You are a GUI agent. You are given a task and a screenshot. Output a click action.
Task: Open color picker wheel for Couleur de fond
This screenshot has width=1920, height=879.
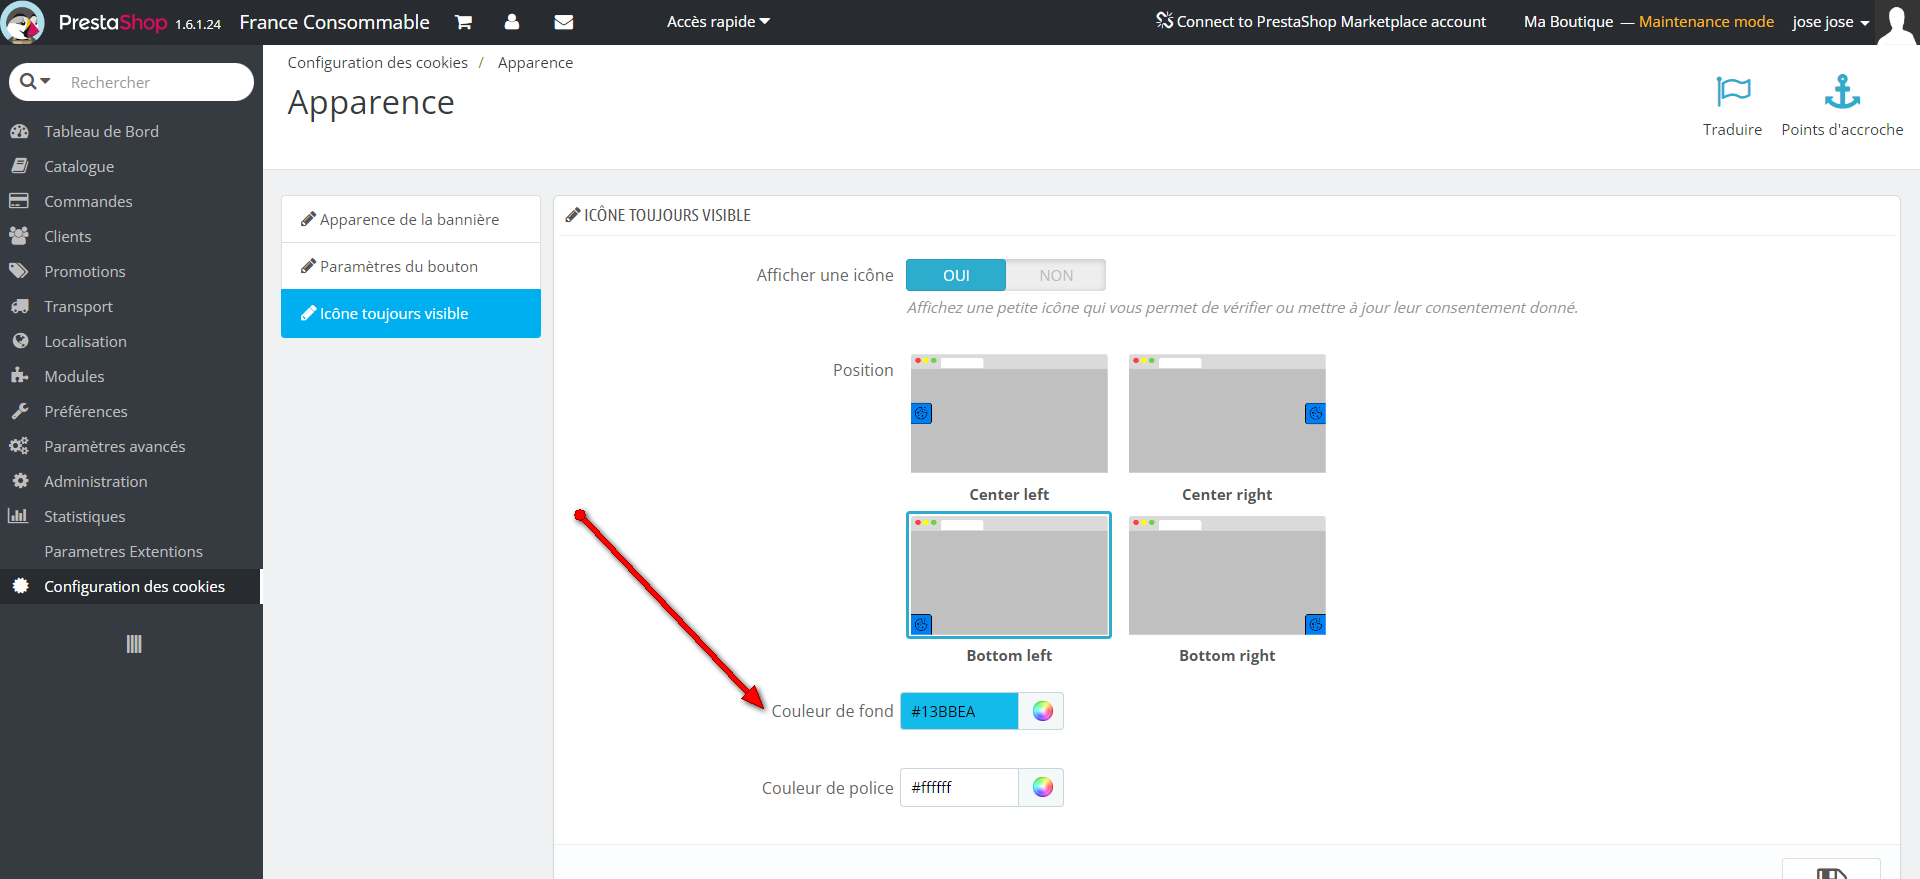point(1042,711)
